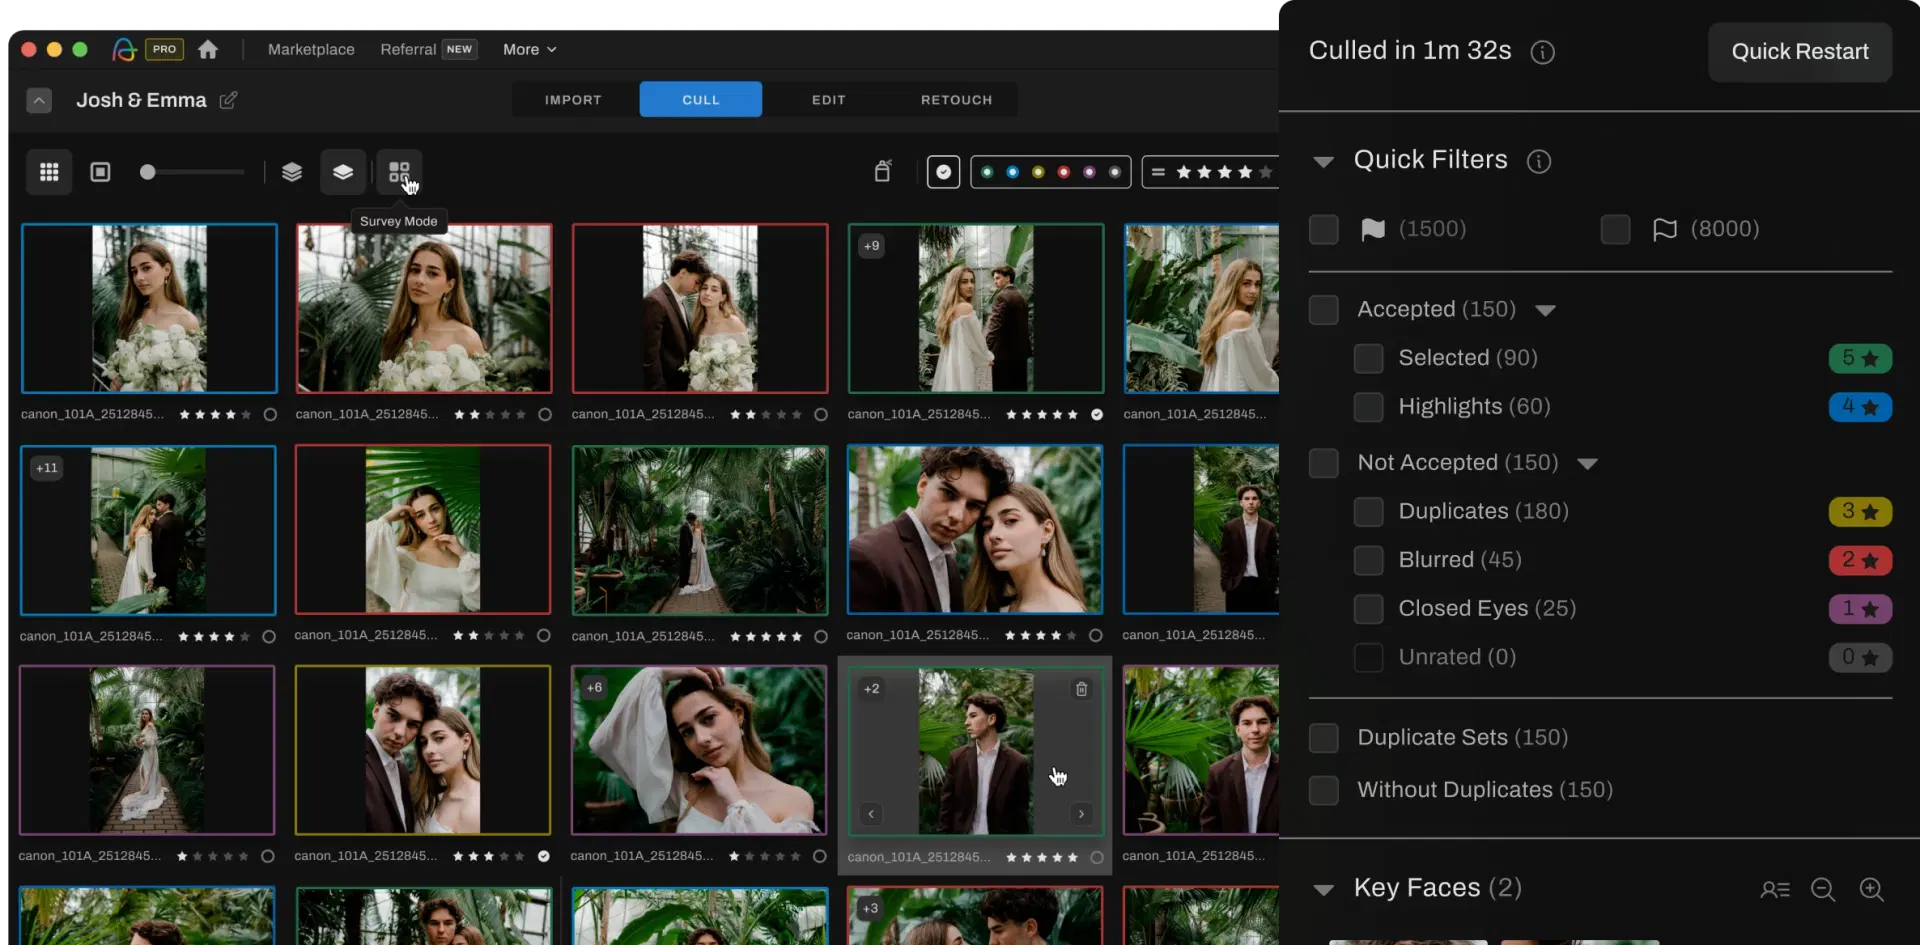This screenshot has height=945, width=1920.
Task: Collapse the album header chevron
Action: point(39,100)
